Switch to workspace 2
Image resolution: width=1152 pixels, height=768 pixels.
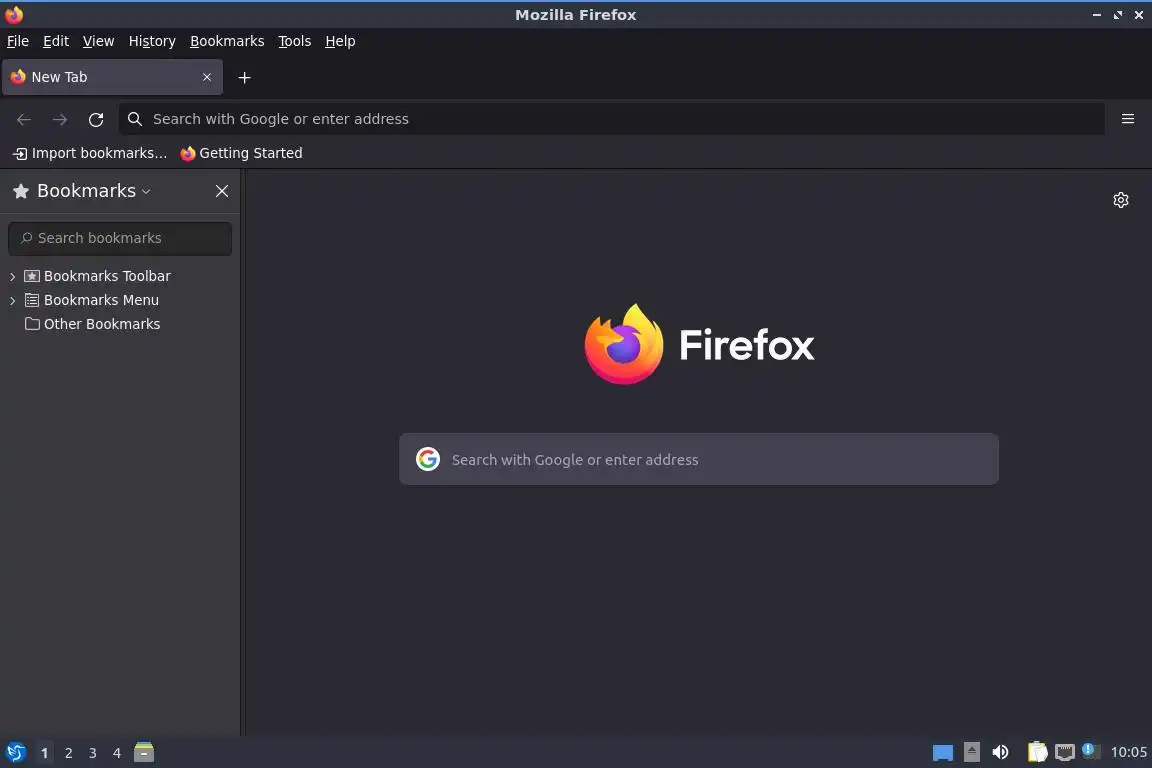pyautogui.click(x=68, y=753)
